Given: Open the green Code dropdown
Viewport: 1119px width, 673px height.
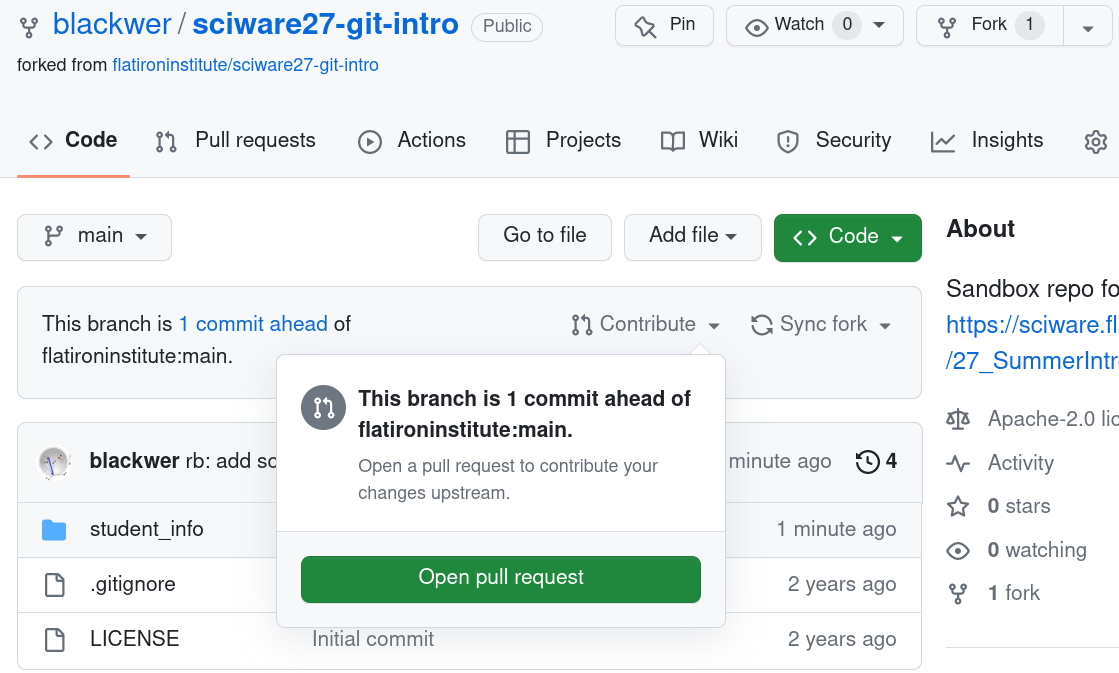Looking at the screenshot, I should (848, 238).
